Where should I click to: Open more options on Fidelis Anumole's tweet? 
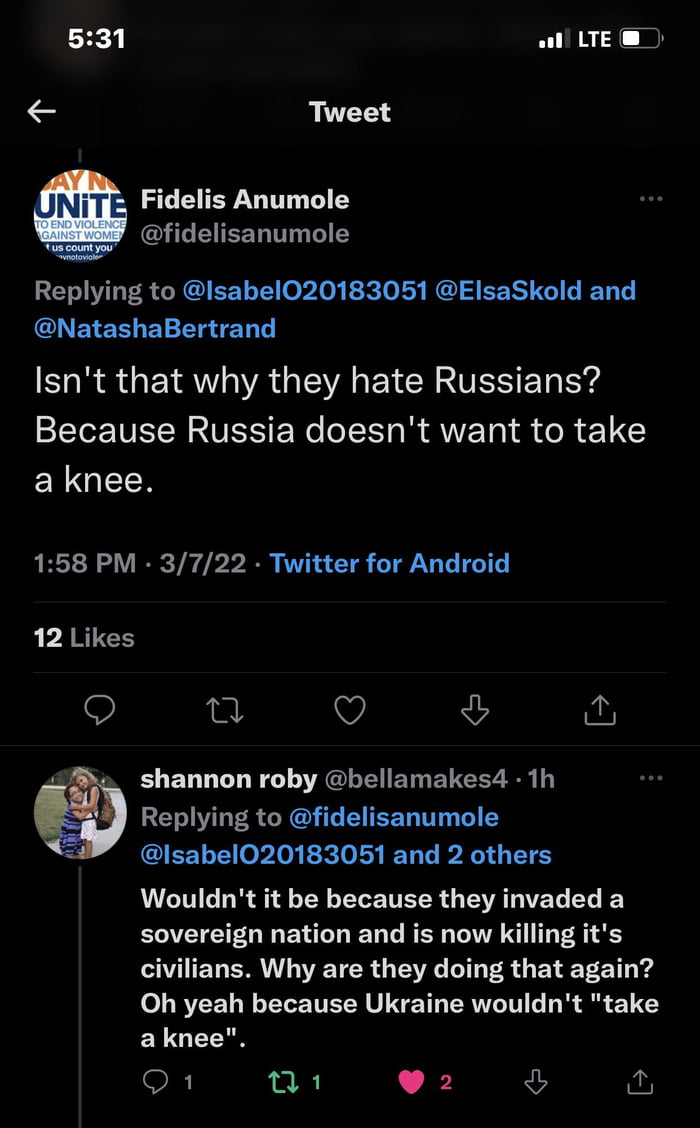(651, 199)
